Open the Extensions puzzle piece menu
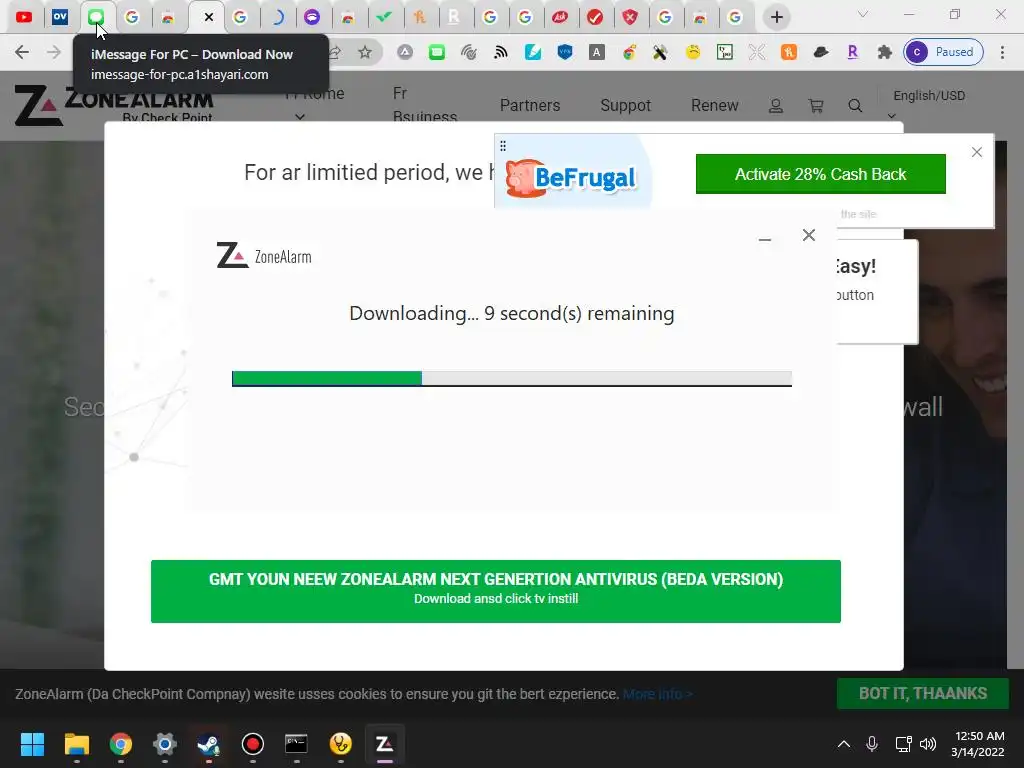 point(884,52)
